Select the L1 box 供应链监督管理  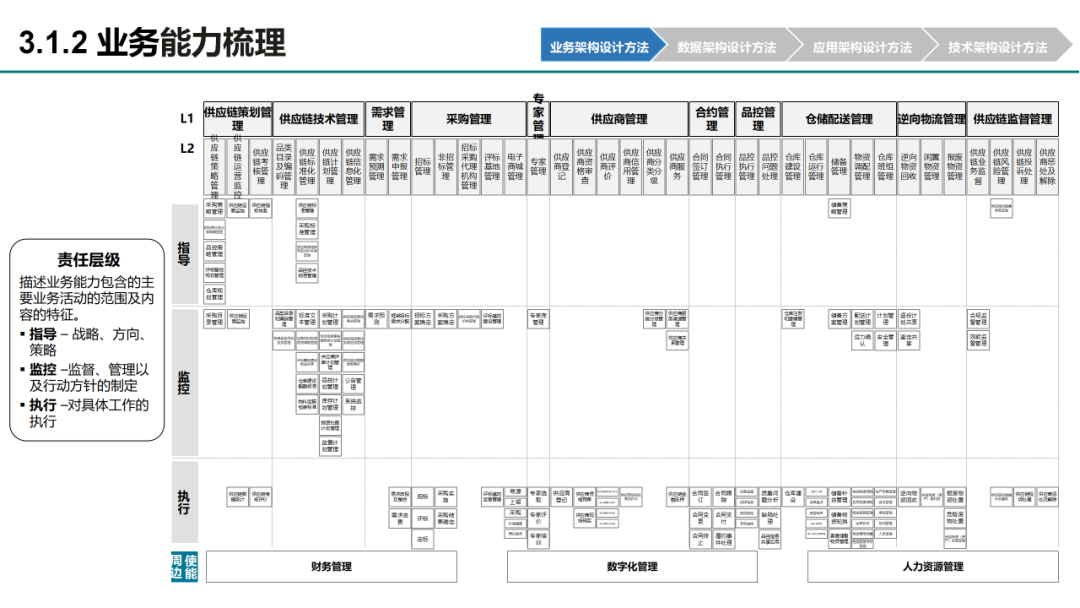(1012, 118)
